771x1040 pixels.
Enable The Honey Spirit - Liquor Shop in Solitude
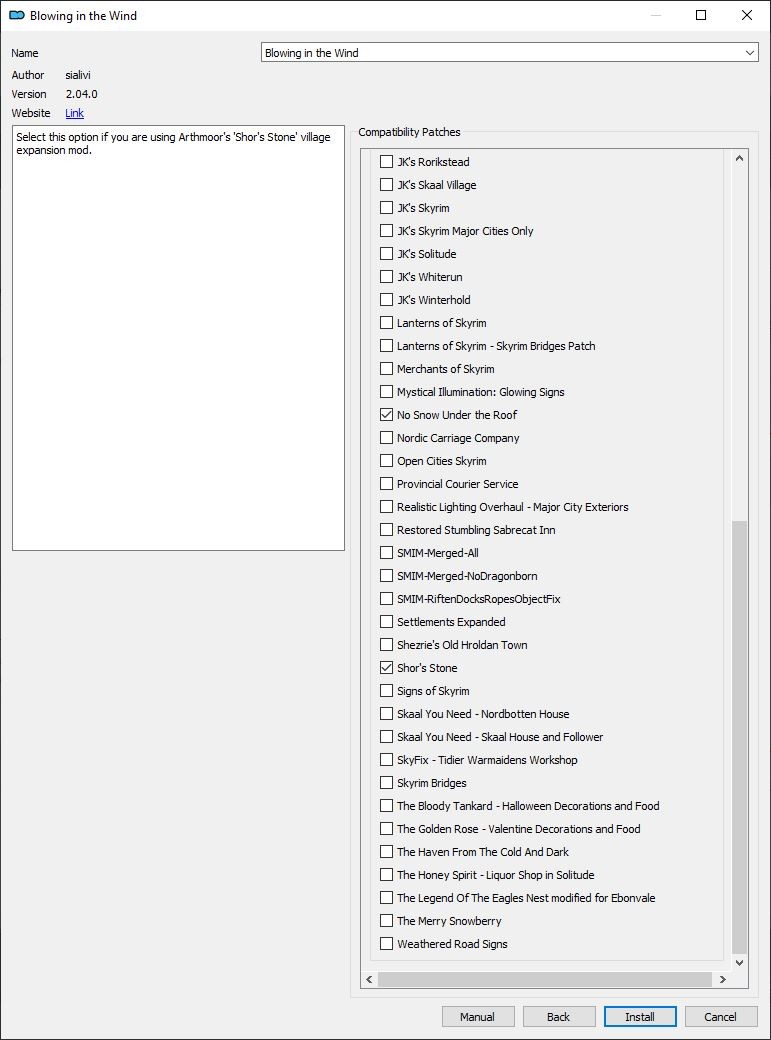pos(386,875)
